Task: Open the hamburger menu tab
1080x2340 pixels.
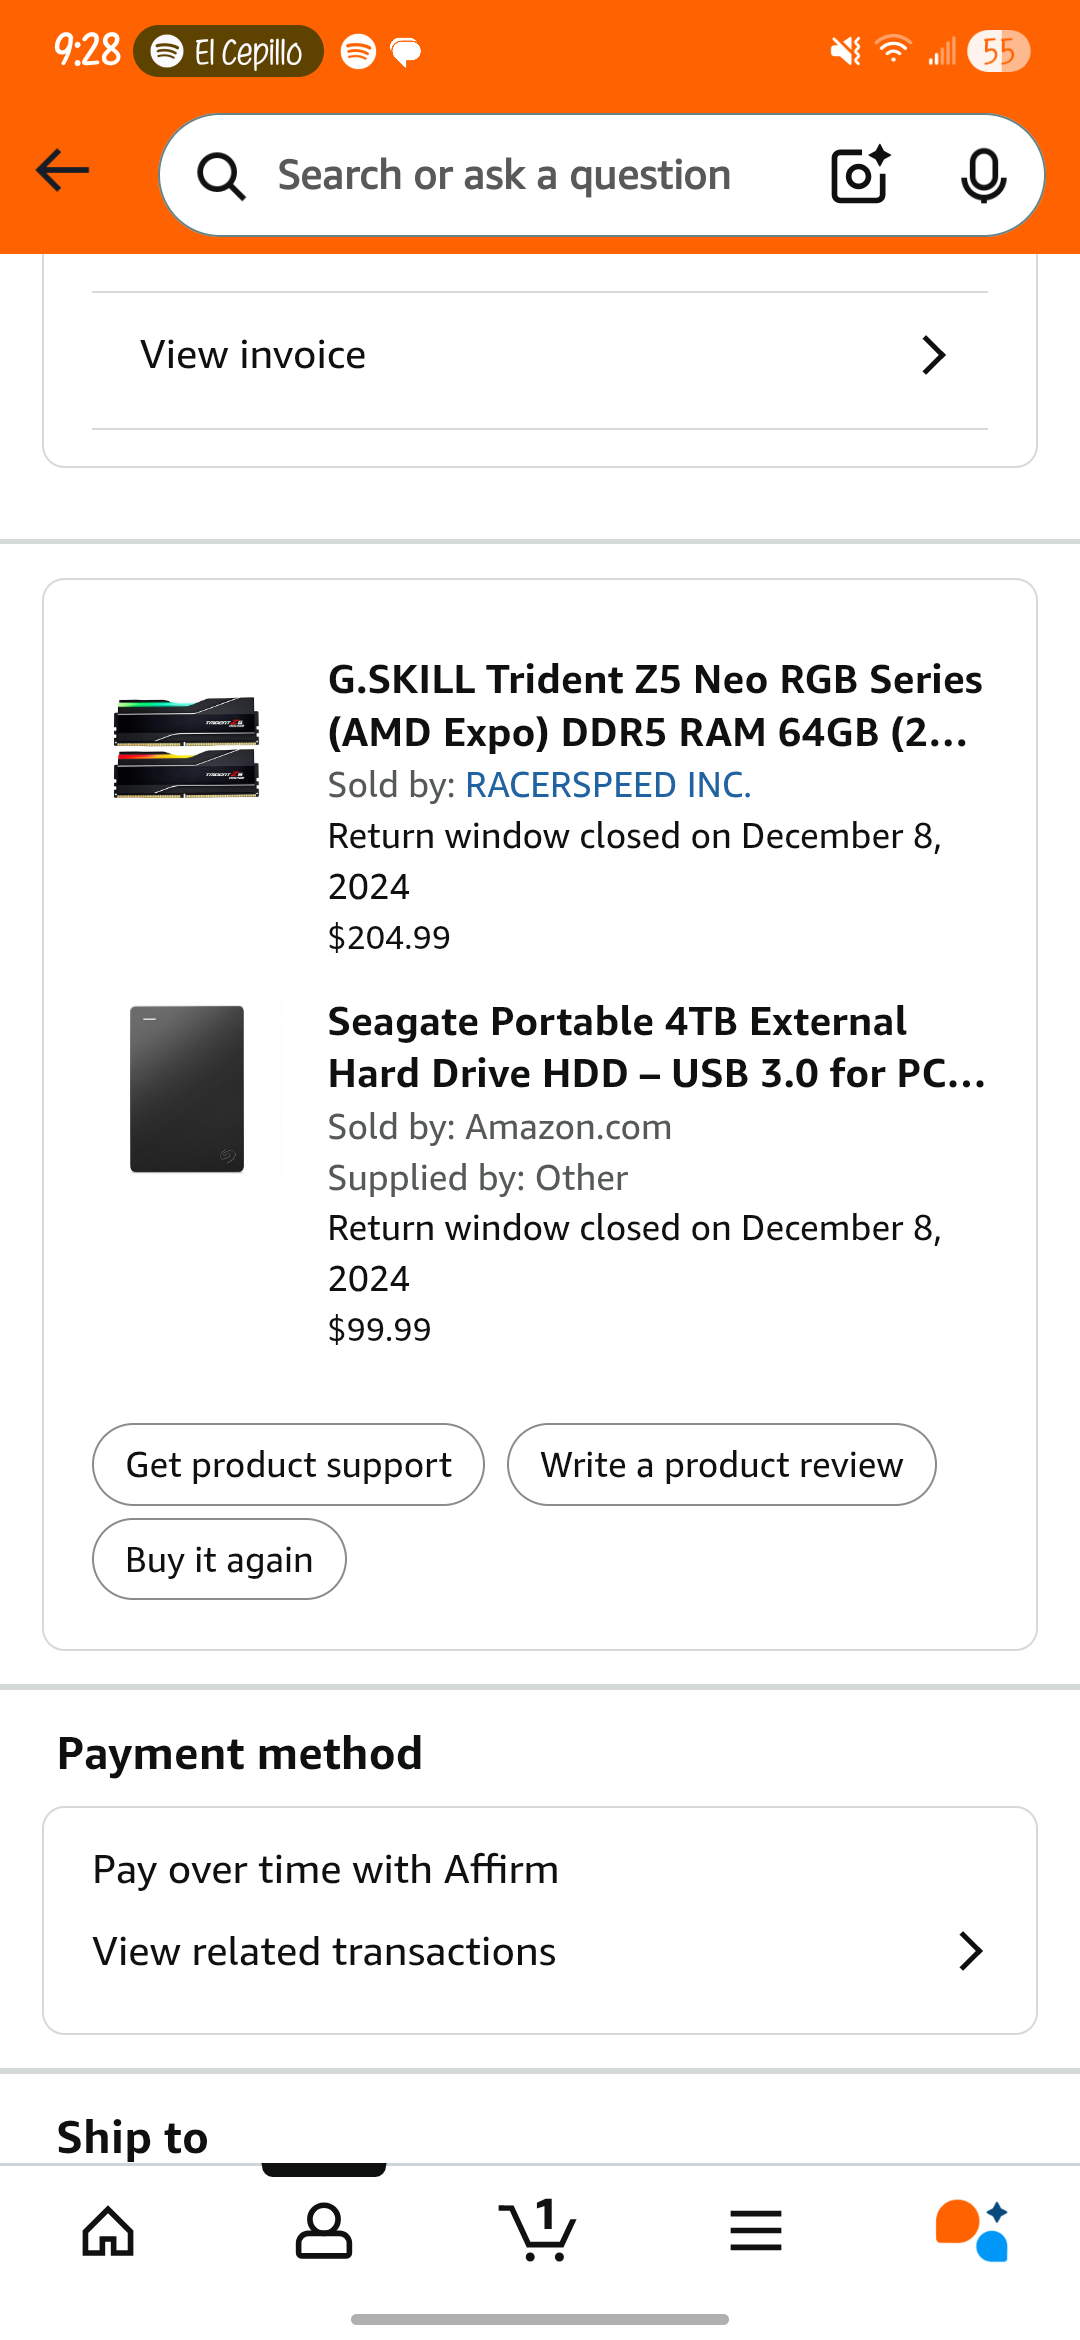Action: (x=755, y=2230)
